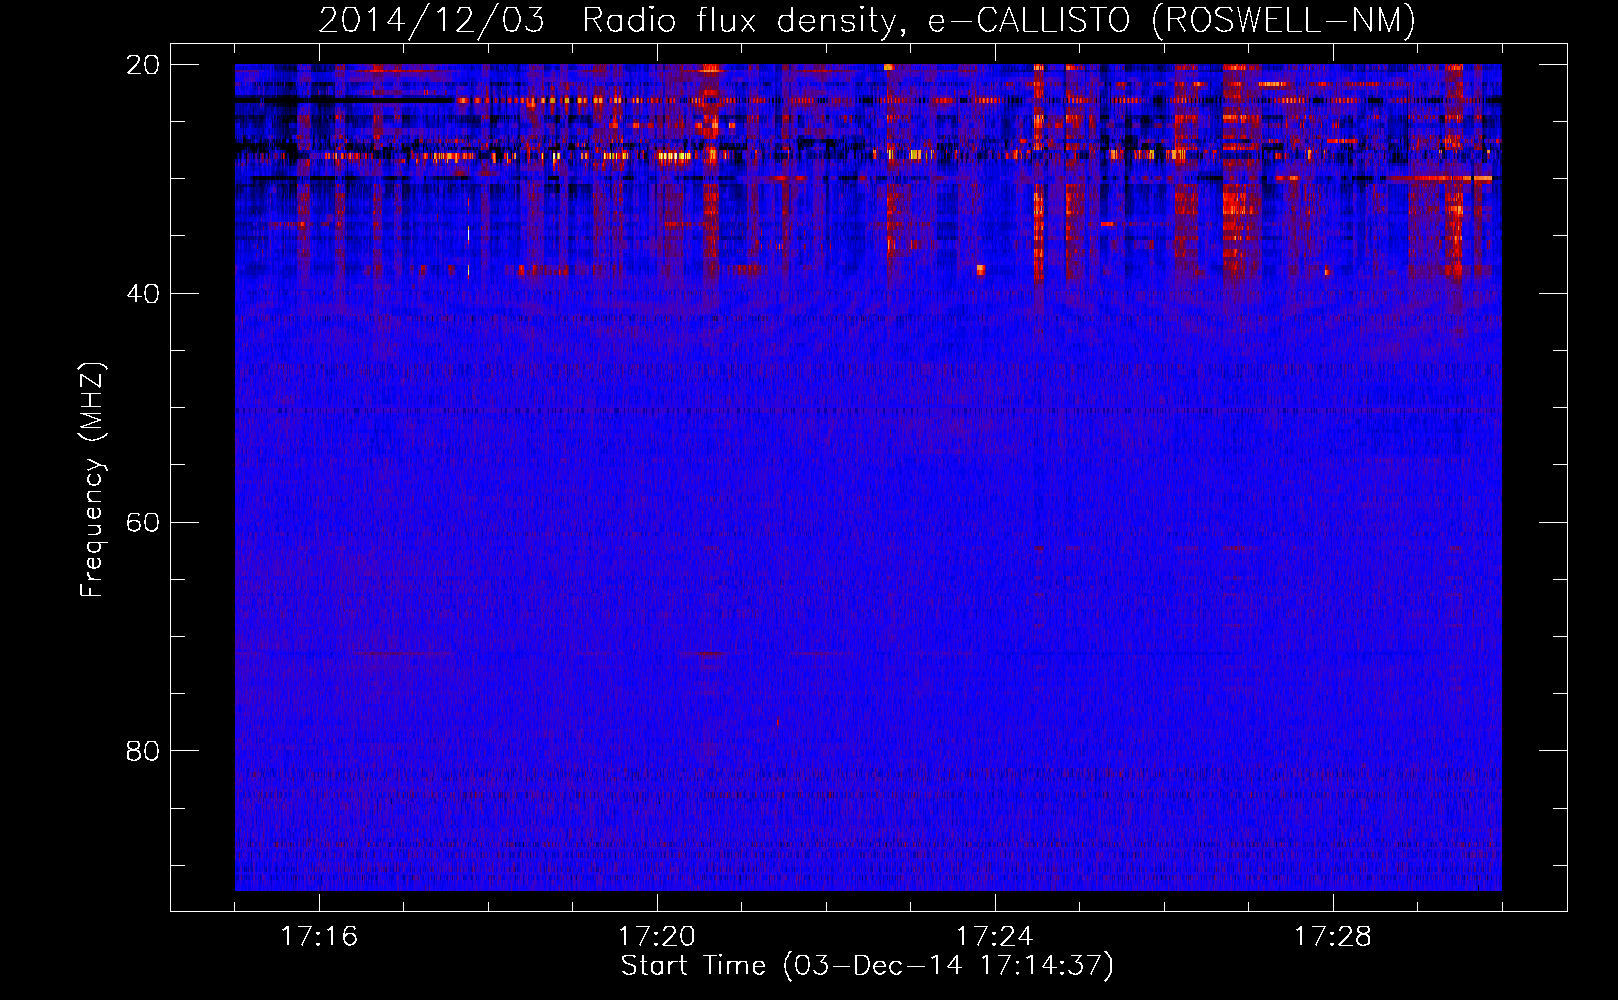Click the 'Start Time (03-Dec-14 17:14:37)' label
Image resolution: width=1618 pixels, height=1000 pixels.
(867, 966)
